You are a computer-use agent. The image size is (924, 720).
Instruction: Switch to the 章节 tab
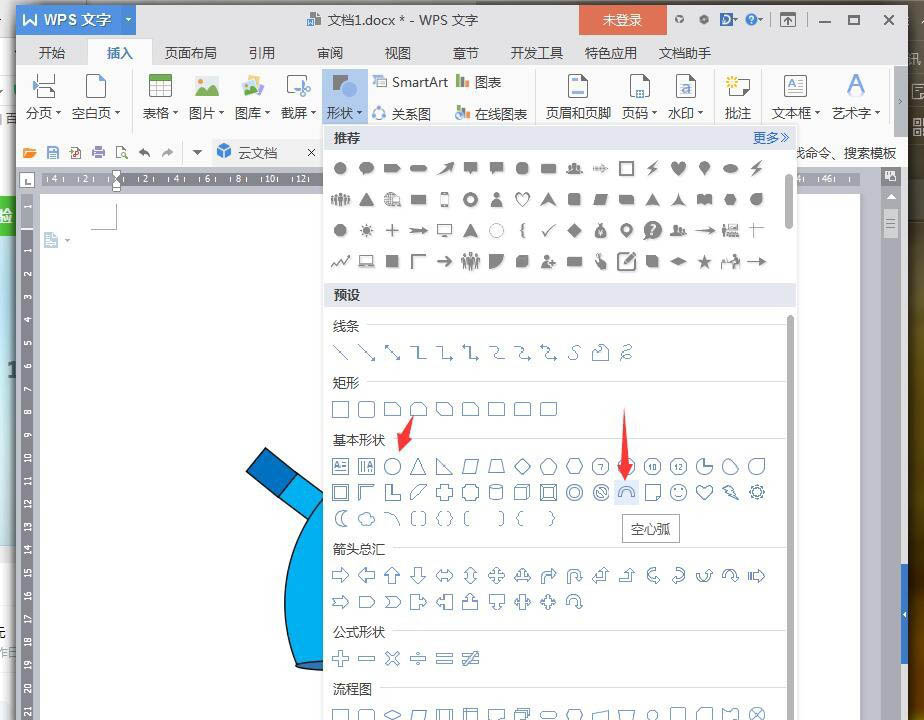466,53
